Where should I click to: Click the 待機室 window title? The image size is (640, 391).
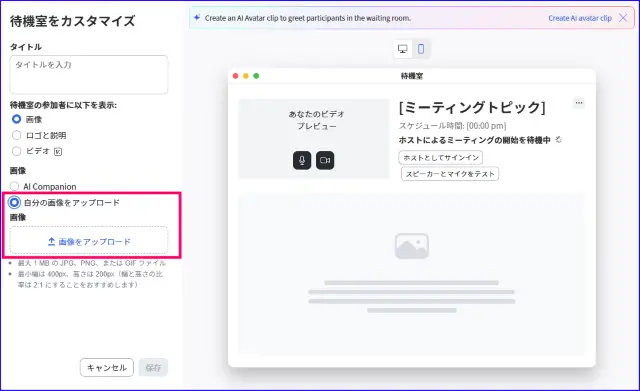411,76
